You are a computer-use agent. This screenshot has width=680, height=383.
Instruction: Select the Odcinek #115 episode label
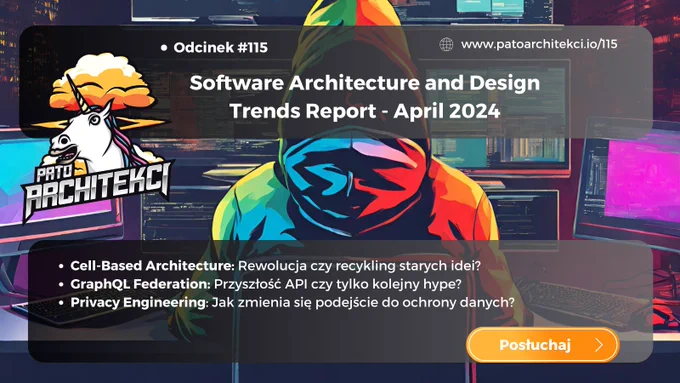(x=220, y=48)
